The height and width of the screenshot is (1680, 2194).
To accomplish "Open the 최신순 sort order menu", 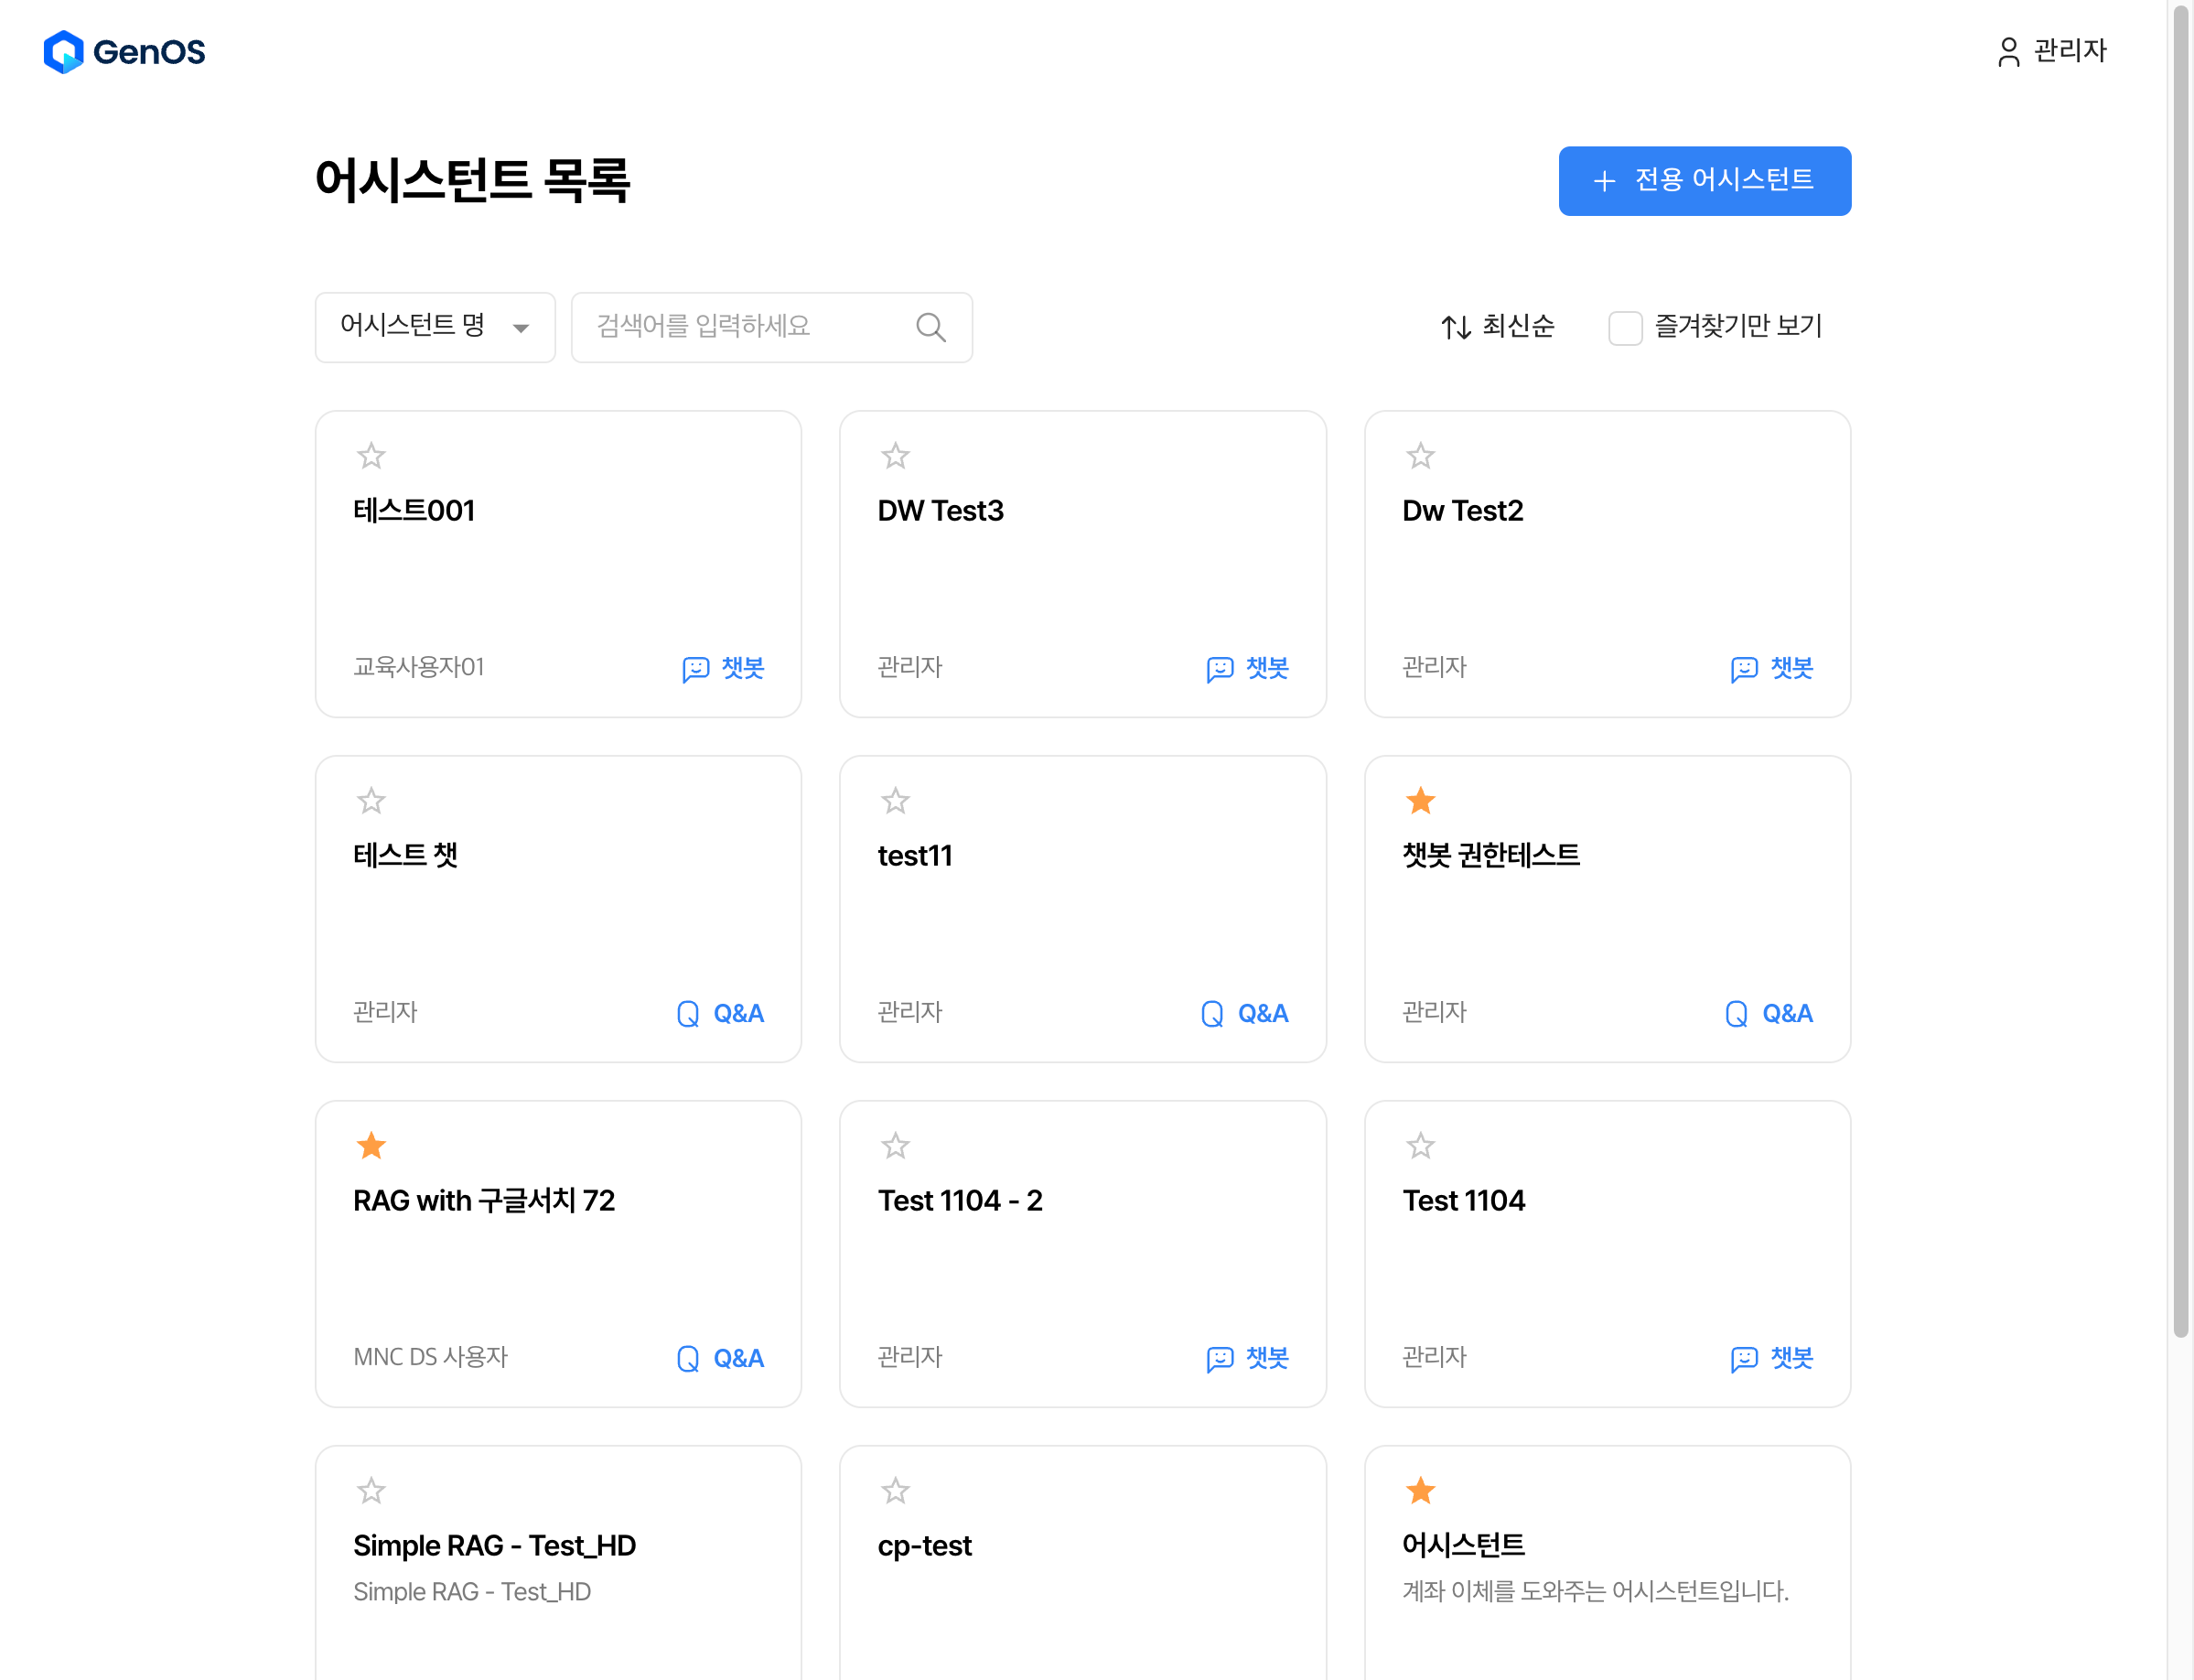I will [1516, 326].
